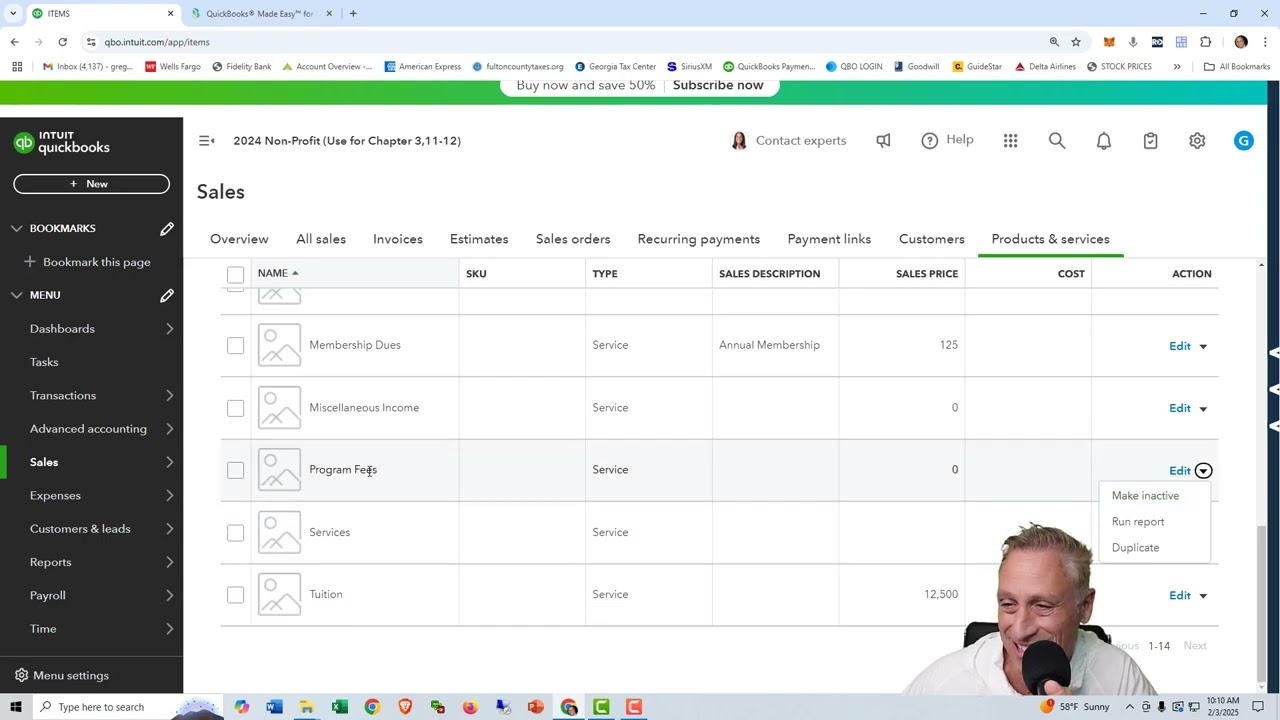Open the announcements megaphone icon
This screenshot has height=720, width=1280.
click(x=883, y=141)
